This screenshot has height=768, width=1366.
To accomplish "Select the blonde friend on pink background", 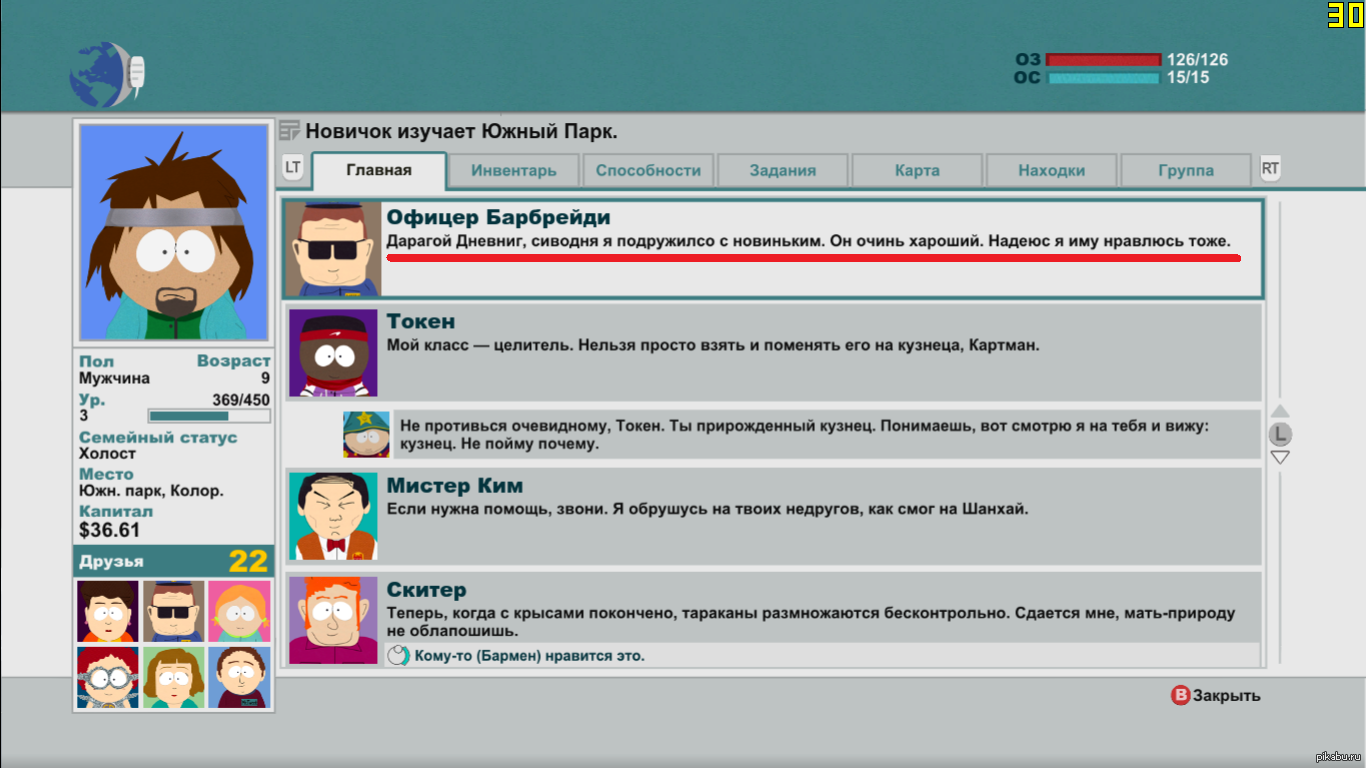I will (239, 611).
